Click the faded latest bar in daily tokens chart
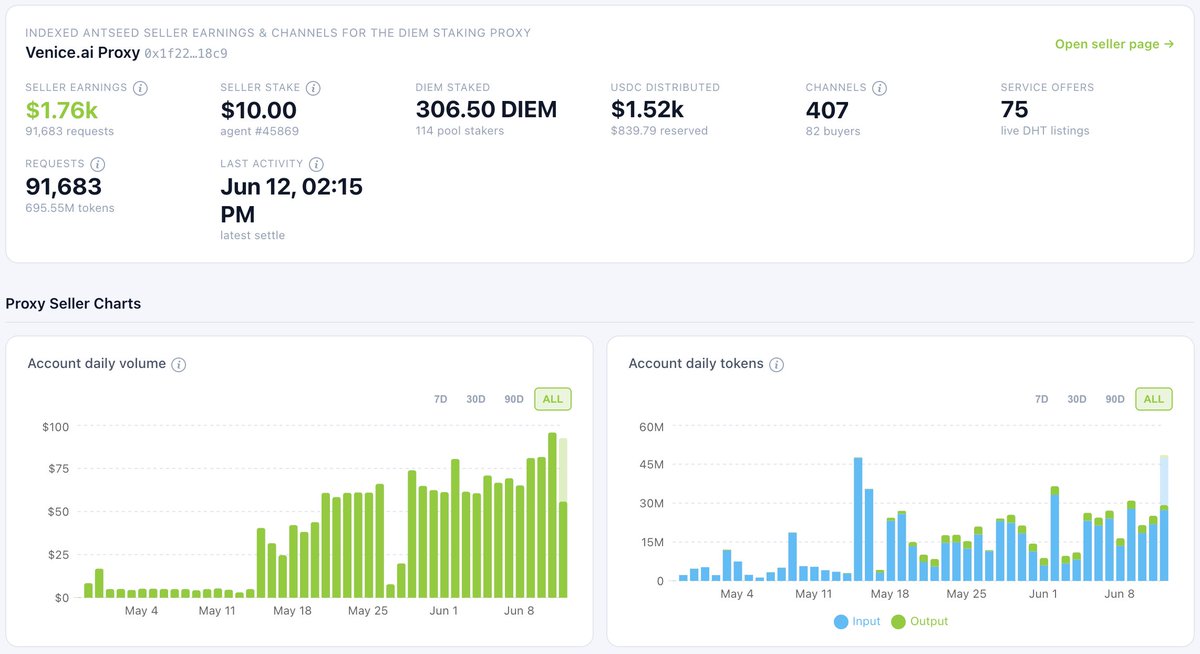The height and width of the screenshot is (654, 1200). (x=1164, y=480)
